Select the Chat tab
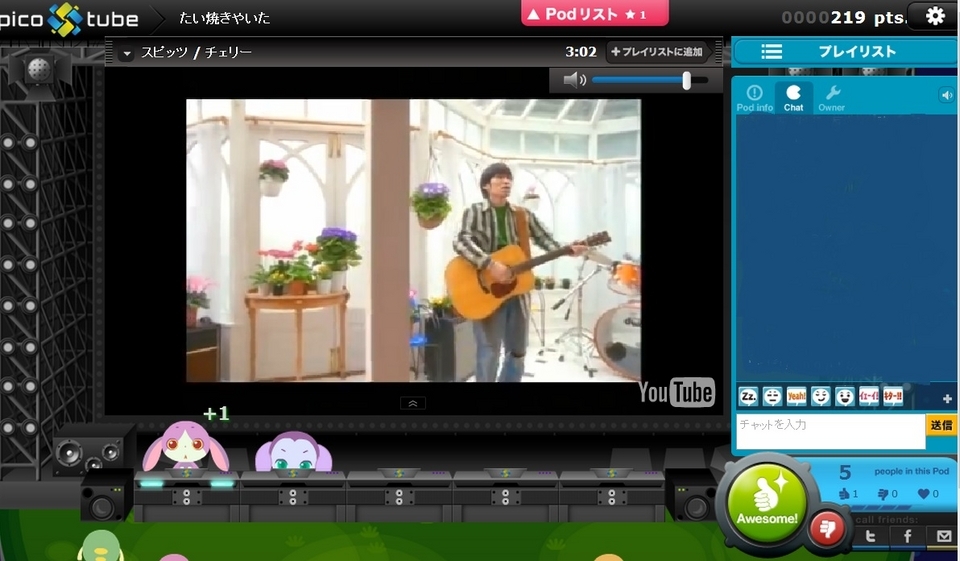The width and height of the screenshot is (960, 561). 793,98
